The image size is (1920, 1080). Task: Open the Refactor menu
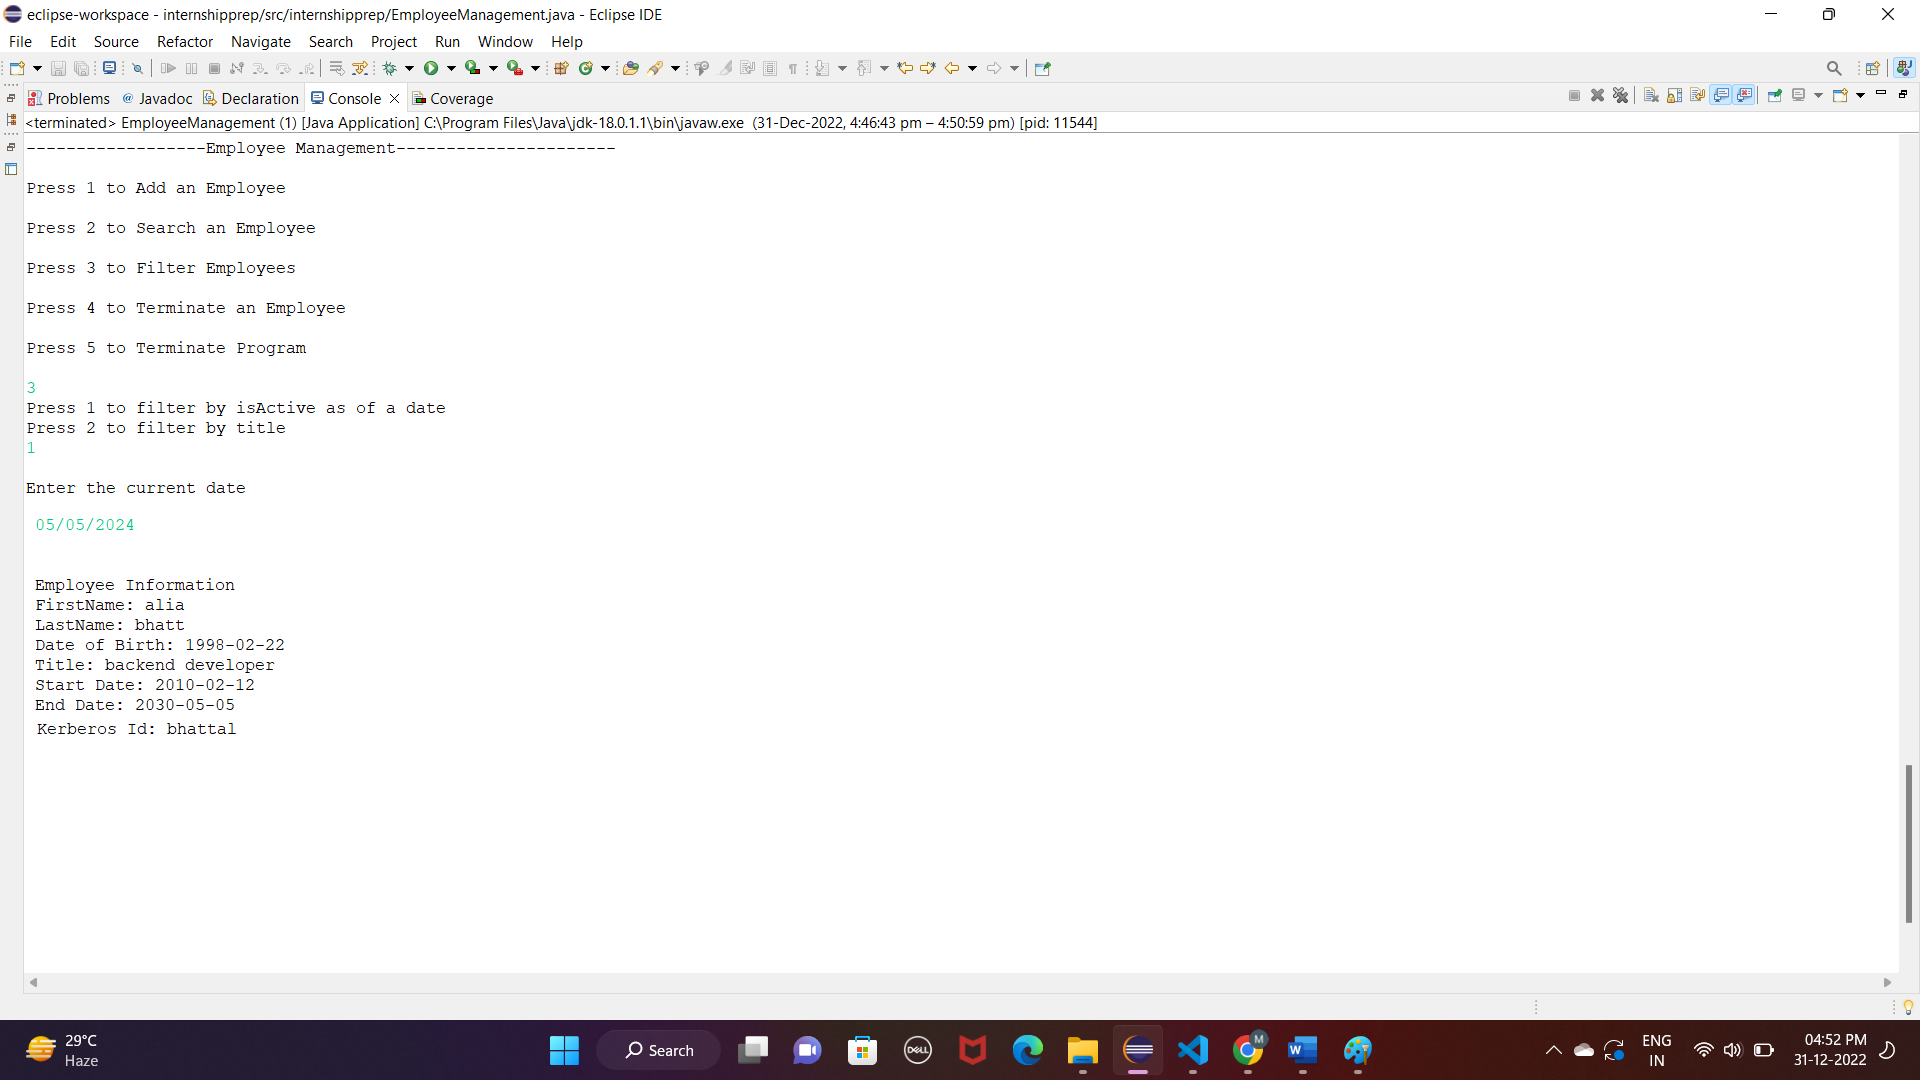point(184,42)
